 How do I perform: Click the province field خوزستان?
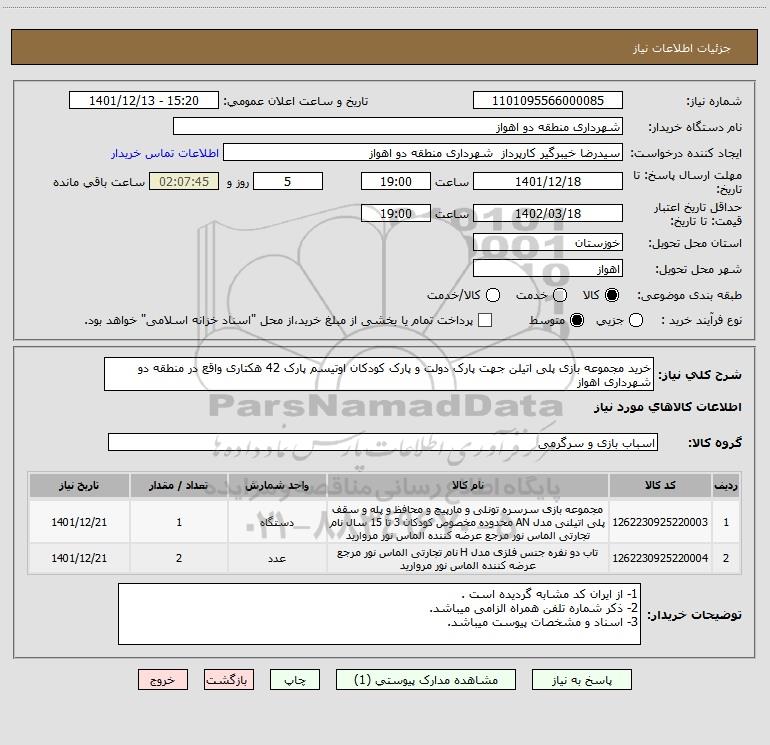pyautogui.click(x=548, y=242)
